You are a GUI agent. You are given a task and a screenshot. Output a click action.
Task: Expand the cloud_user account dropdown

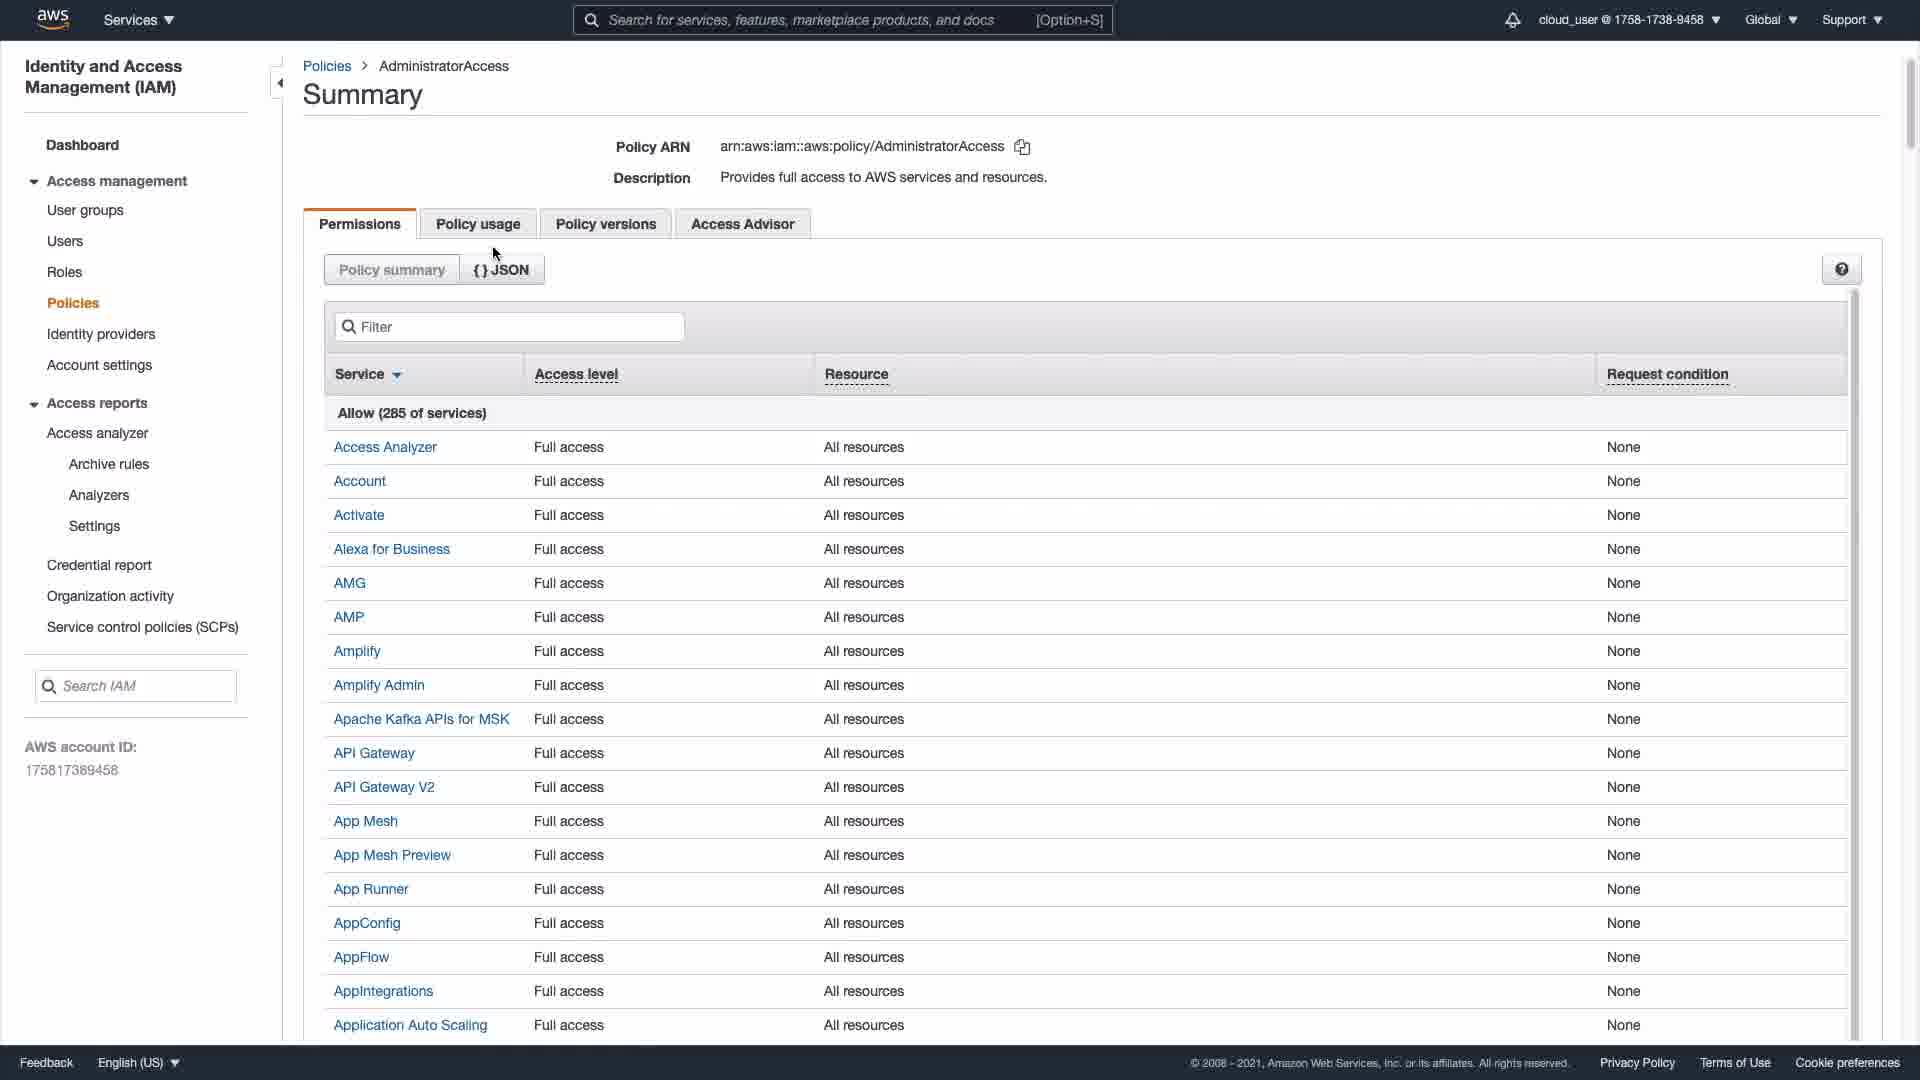(1629, 20)
